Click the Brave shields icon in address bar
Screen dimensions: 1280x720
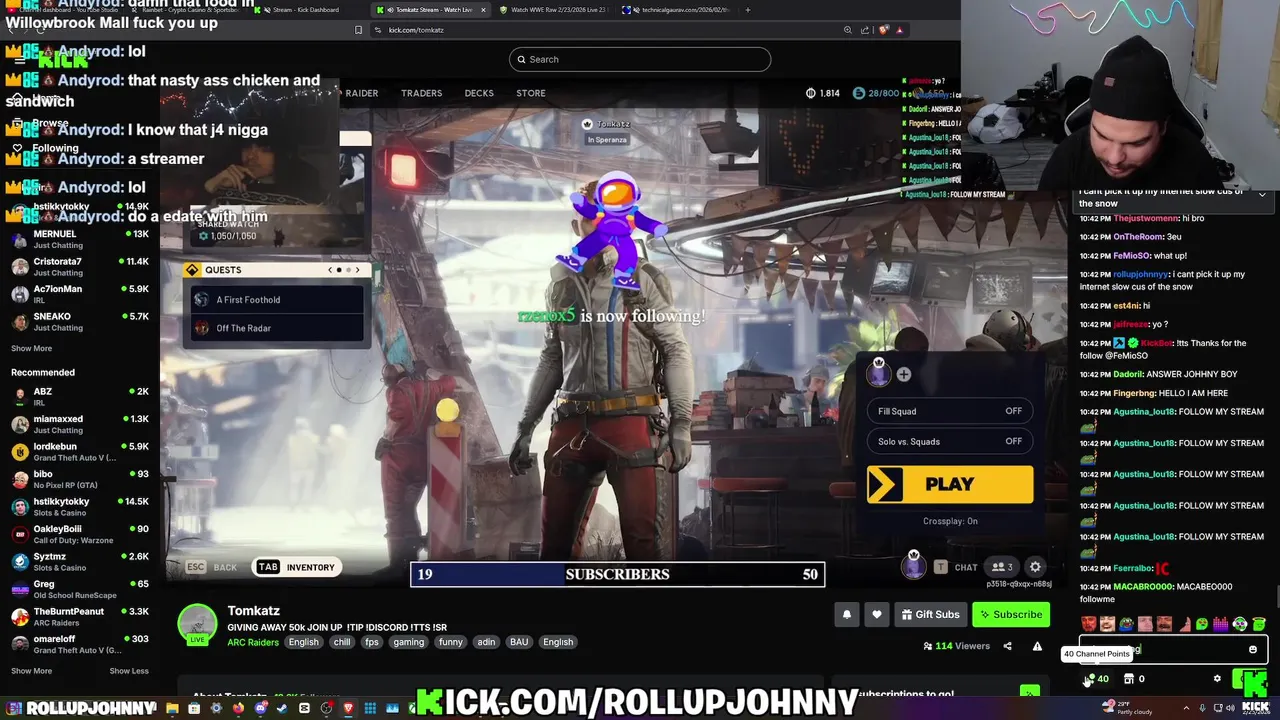click(x=883, y=30)
